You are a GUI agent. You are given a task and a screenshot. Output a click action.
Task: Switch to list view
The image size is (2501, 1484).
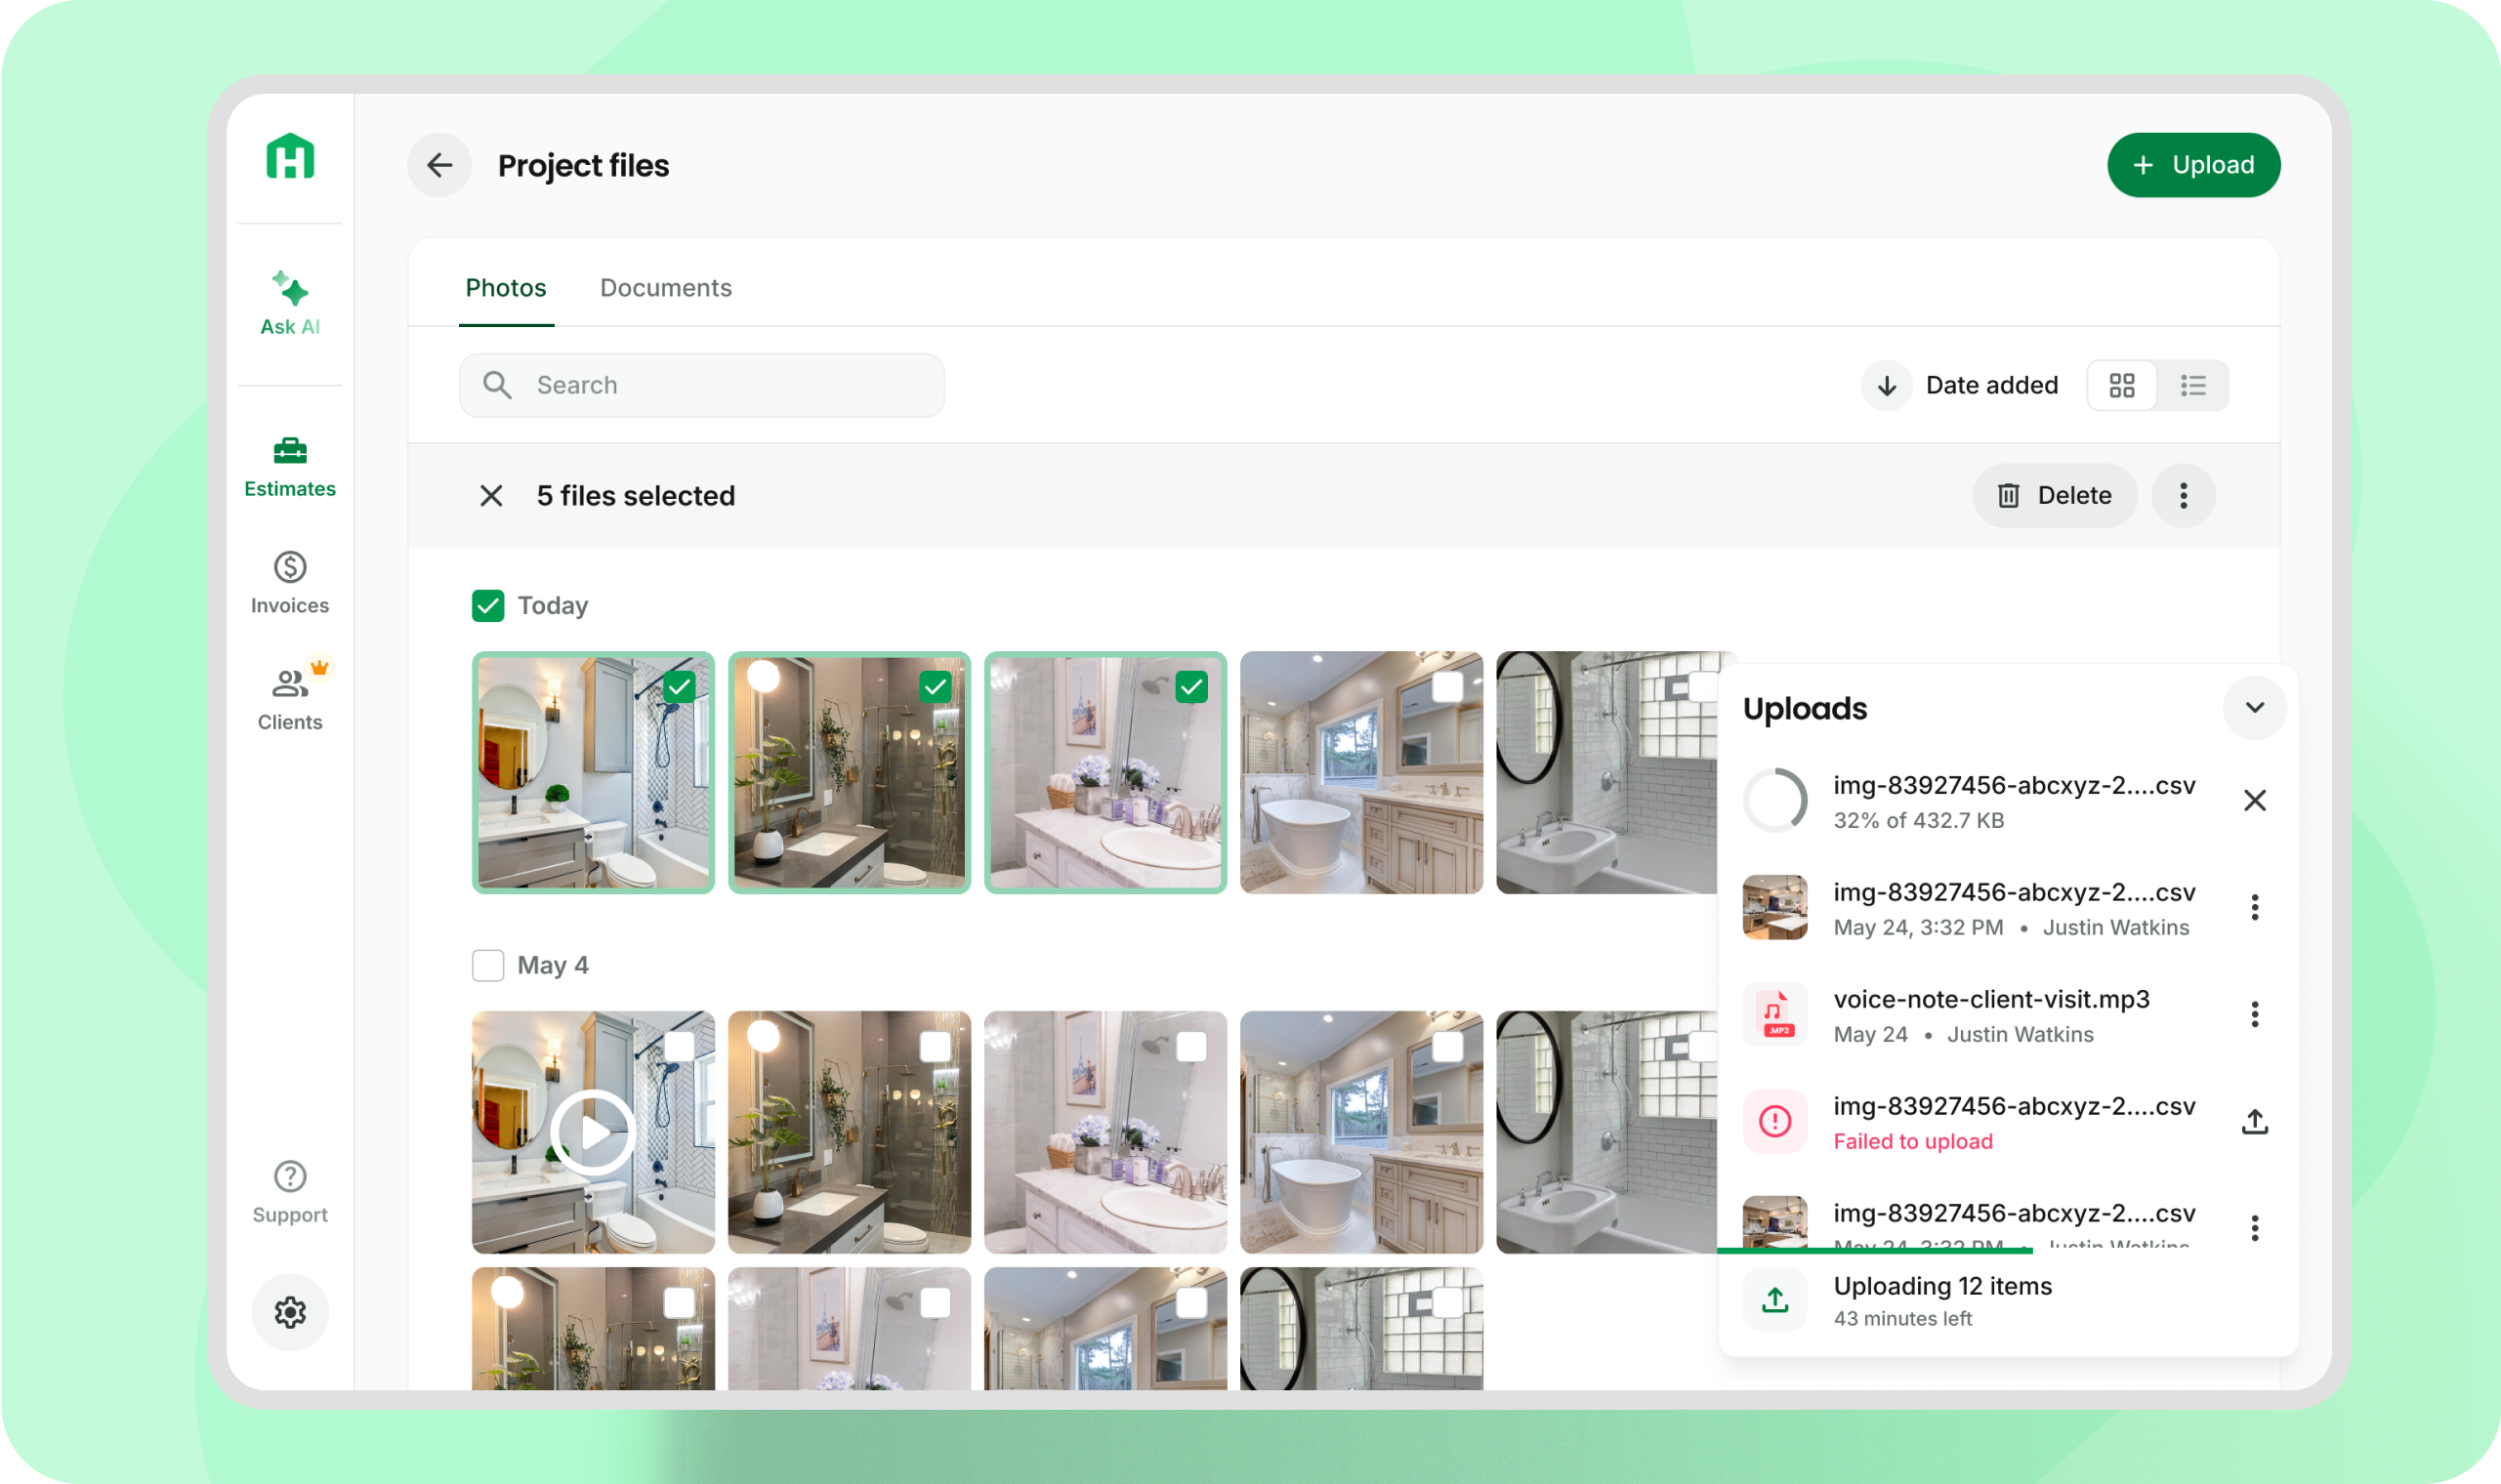tap(2193, 385)
